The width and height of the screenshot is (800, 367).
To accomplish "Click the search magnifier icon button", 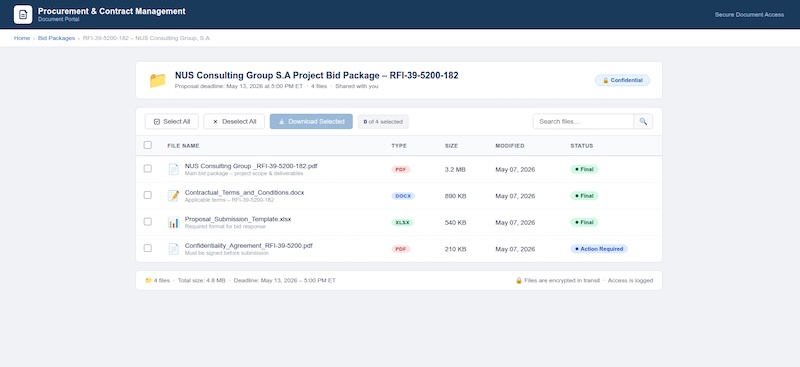I will 643,121.
